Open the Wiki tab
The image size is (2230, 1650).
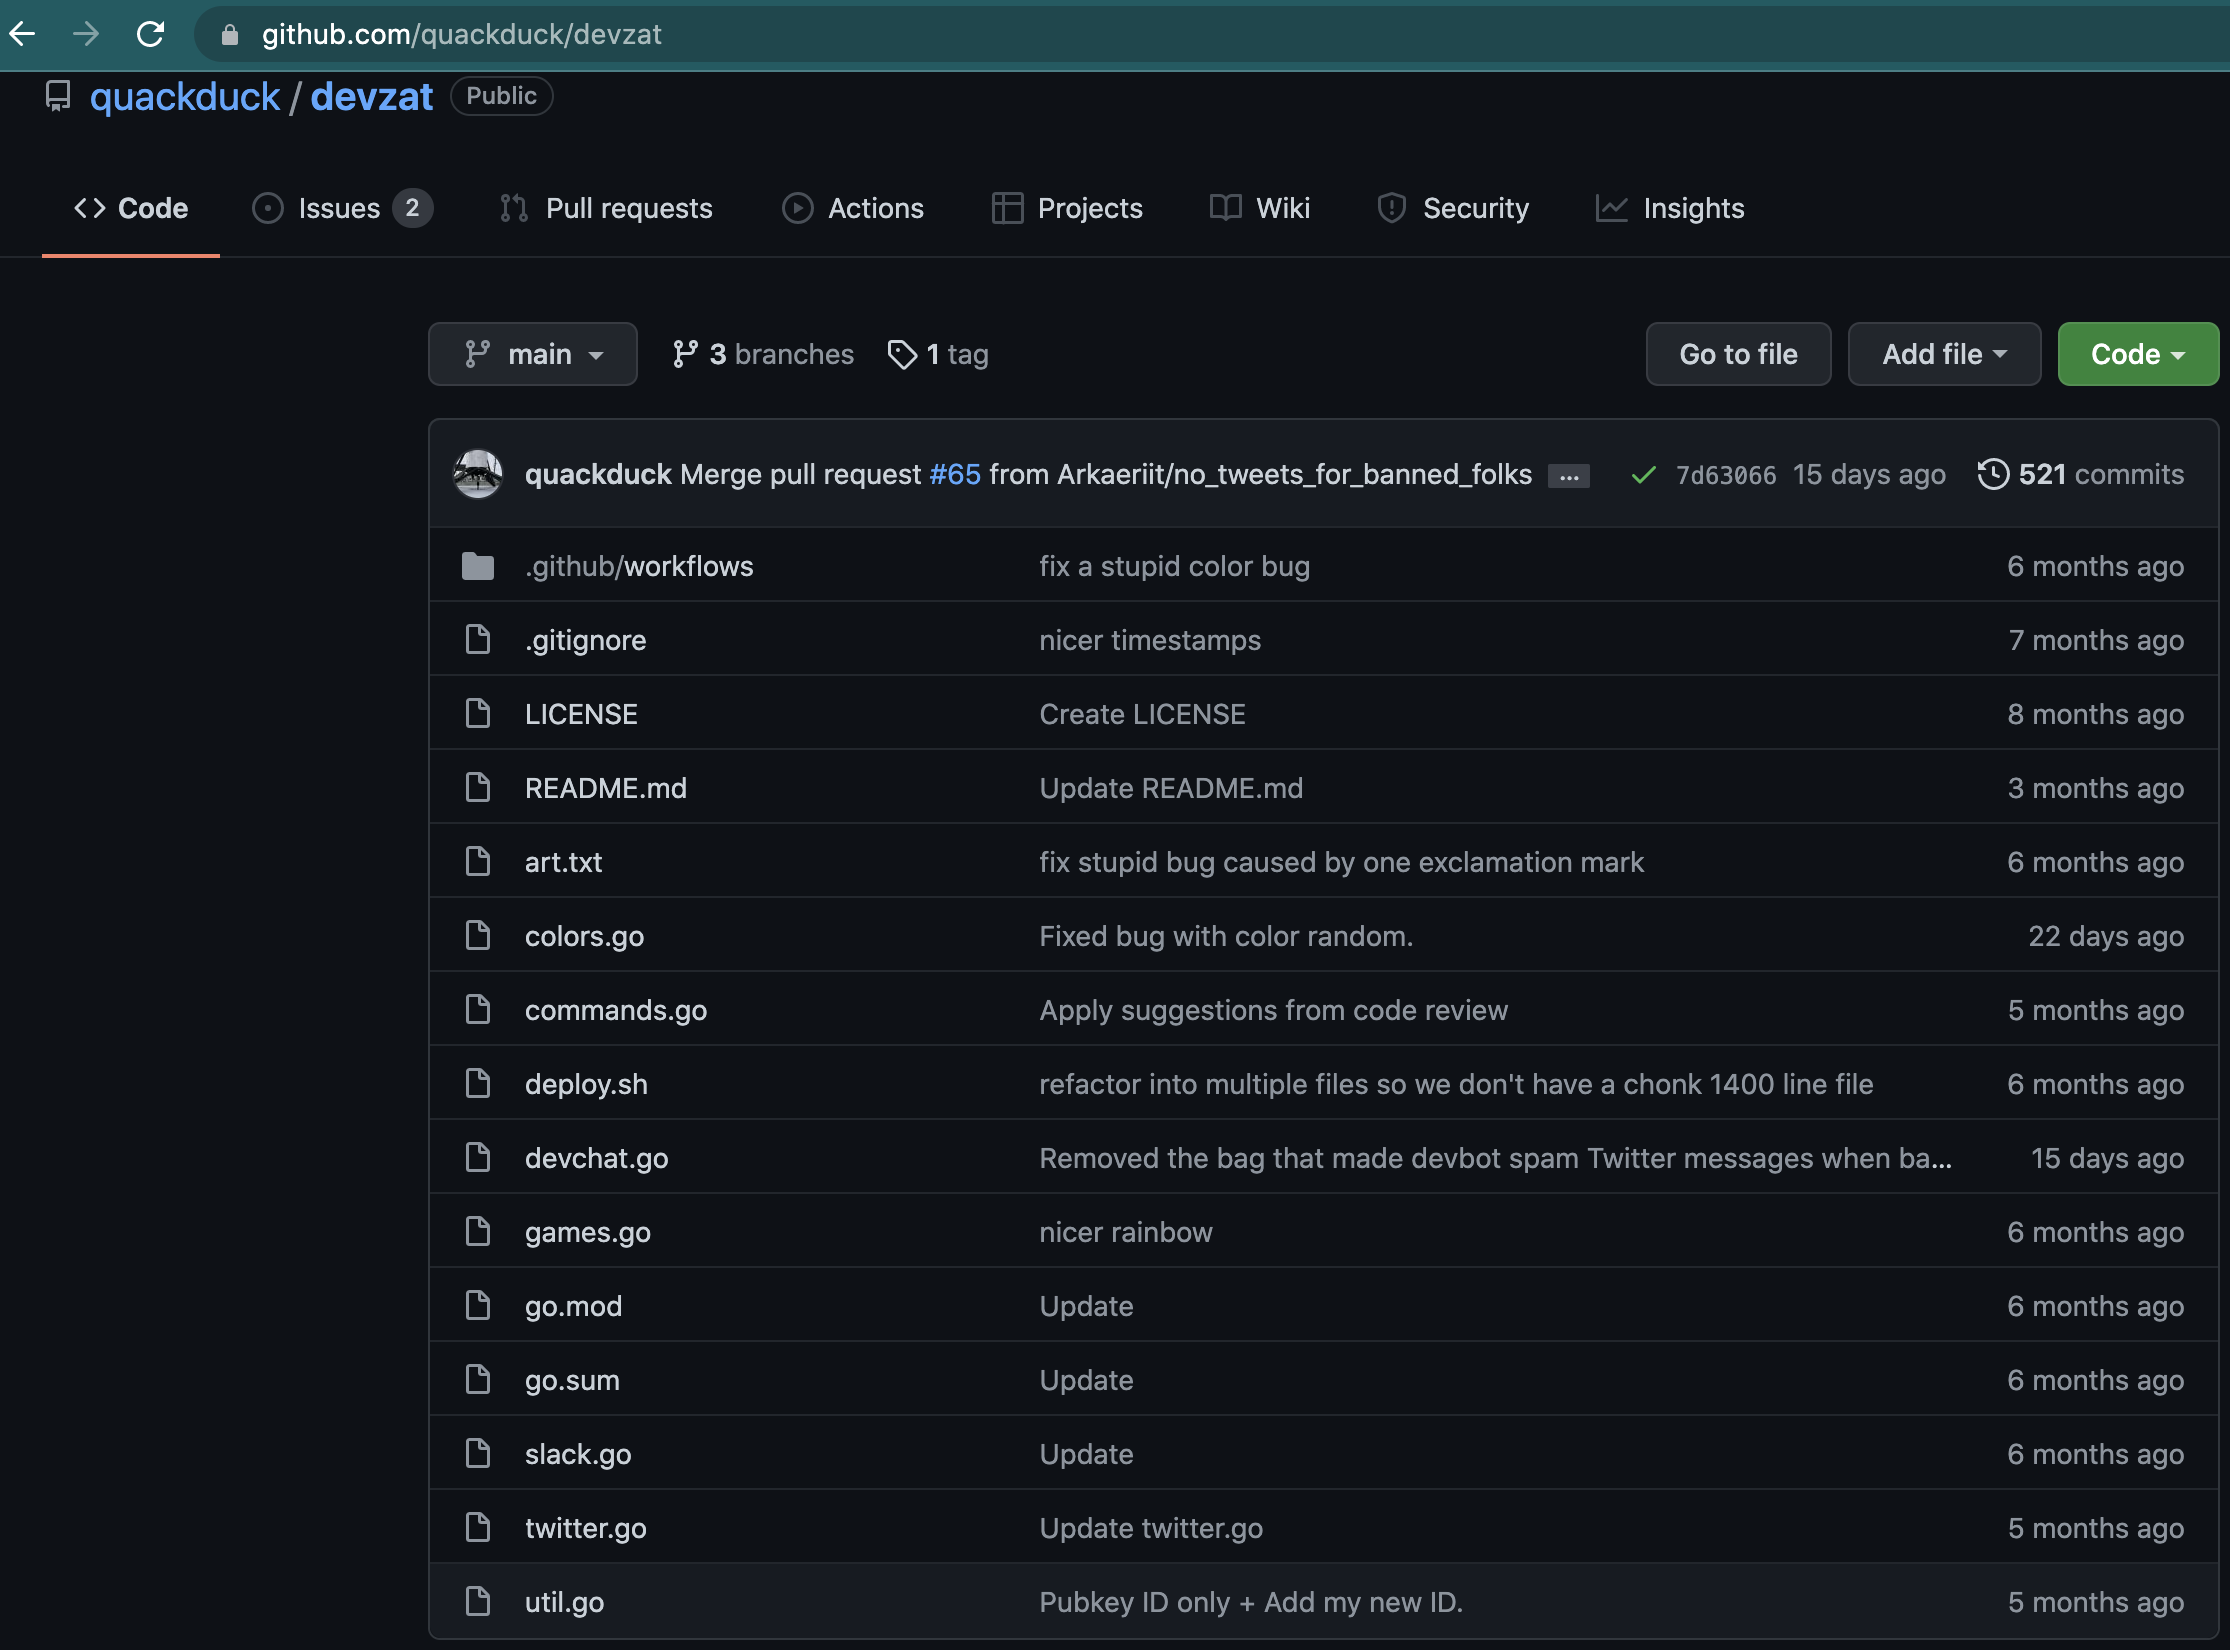coord(1260,208)
